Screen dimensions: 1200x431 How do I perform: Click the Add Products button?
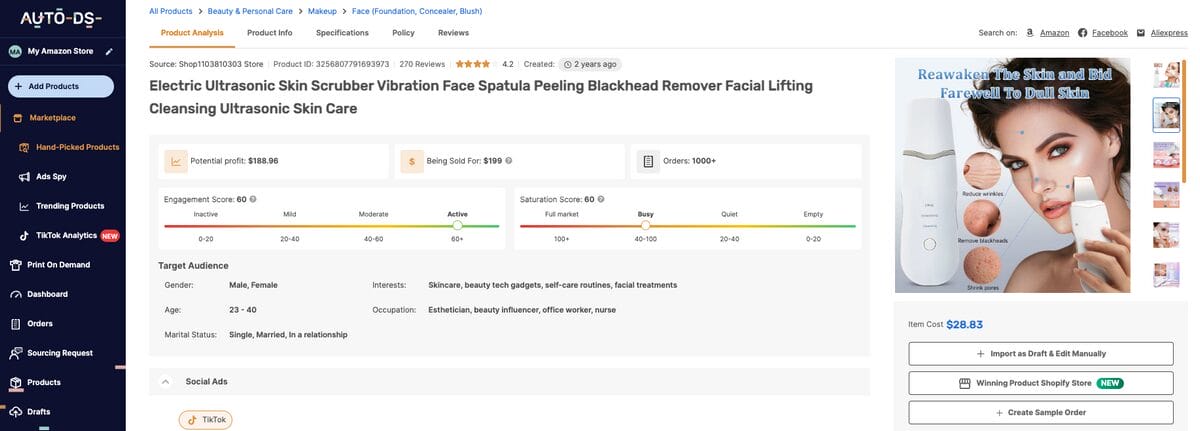coord(61,86)
